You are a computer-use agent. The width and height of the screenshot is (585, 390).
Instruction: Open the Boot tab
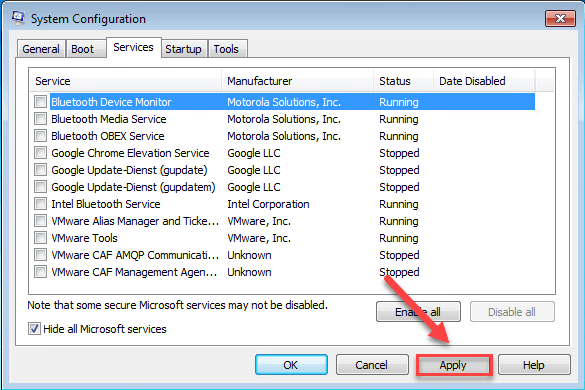(82, 49)
